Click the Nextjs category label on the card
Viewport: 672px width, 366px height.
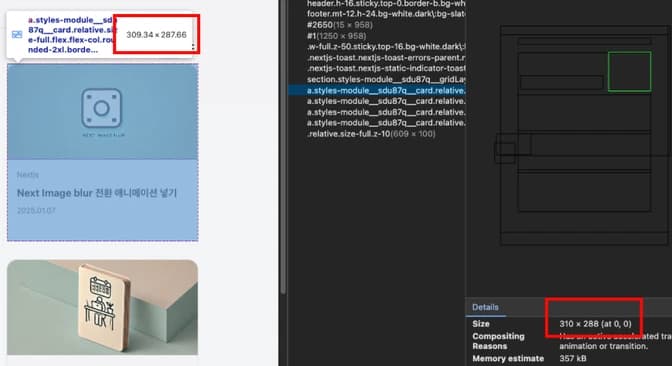[28, 175]
